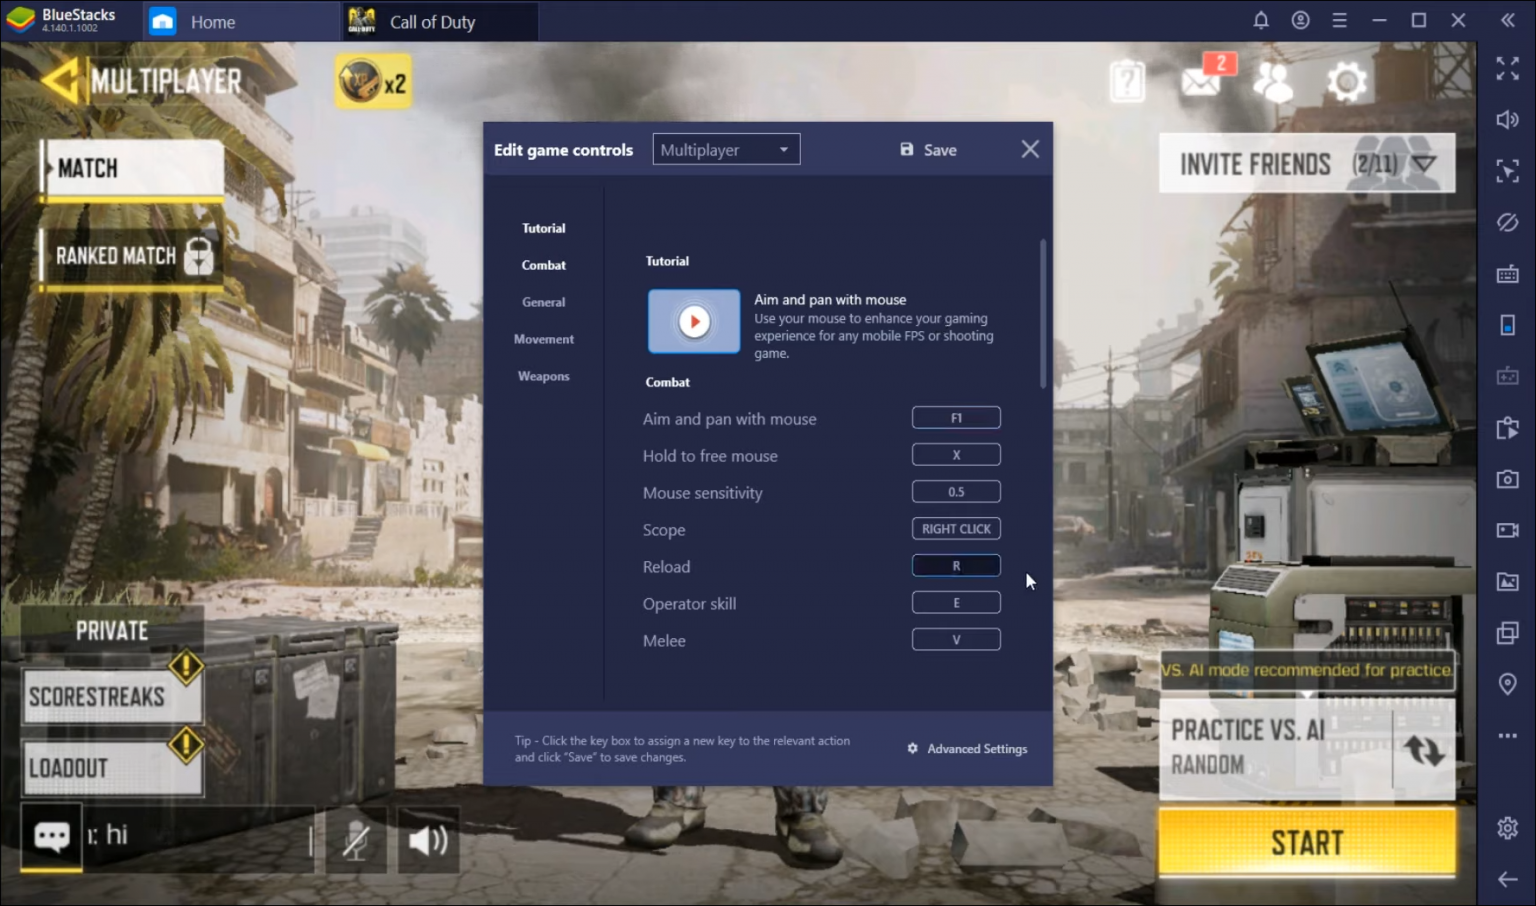Open the keymapping keyboard icon in sidebar
Screen dimensions: 1536x906
(x=1508, y=272)
